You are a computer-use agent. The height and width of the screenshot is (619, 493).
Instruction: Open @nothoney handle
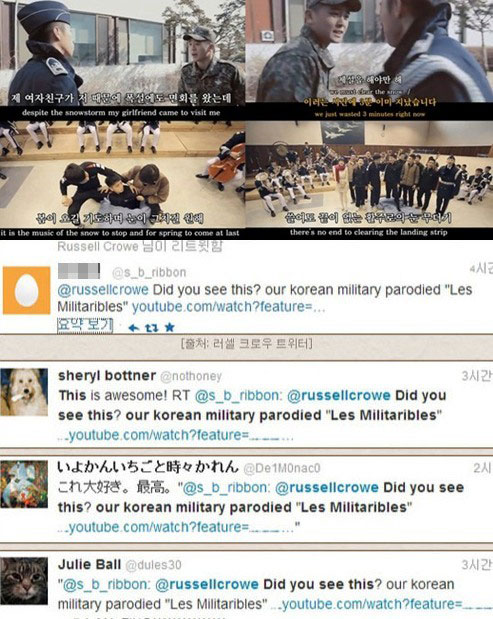click(x=191, y=376)
